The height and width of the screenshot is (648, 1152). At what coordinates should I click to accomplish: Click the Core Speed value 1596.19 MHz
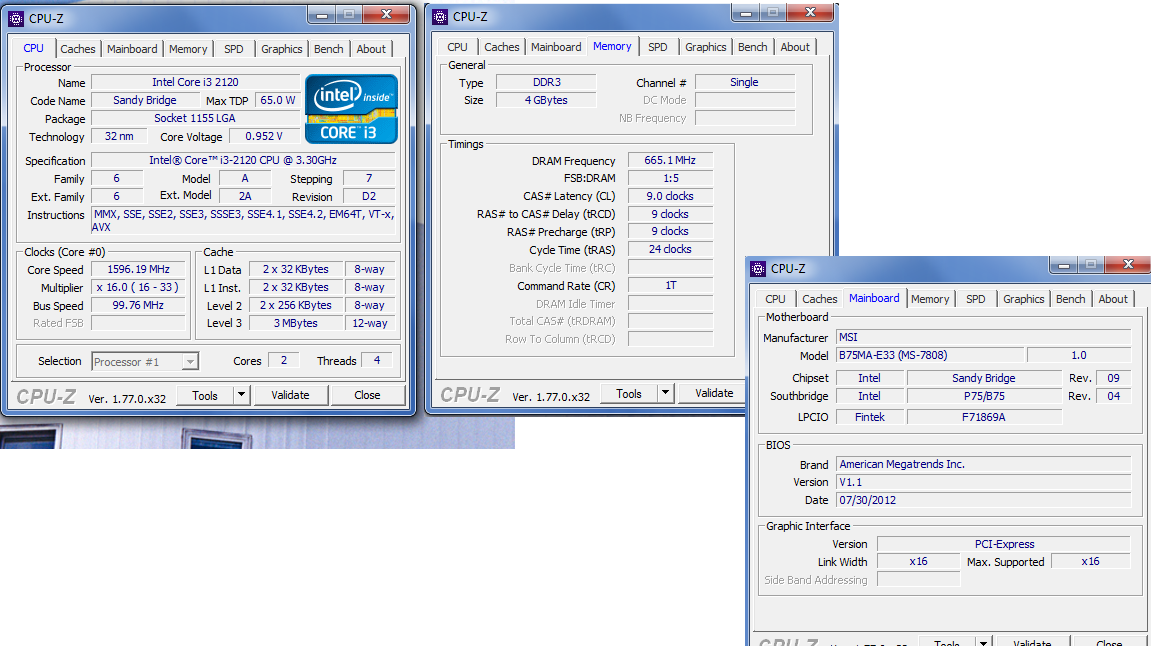click(138, 270)
